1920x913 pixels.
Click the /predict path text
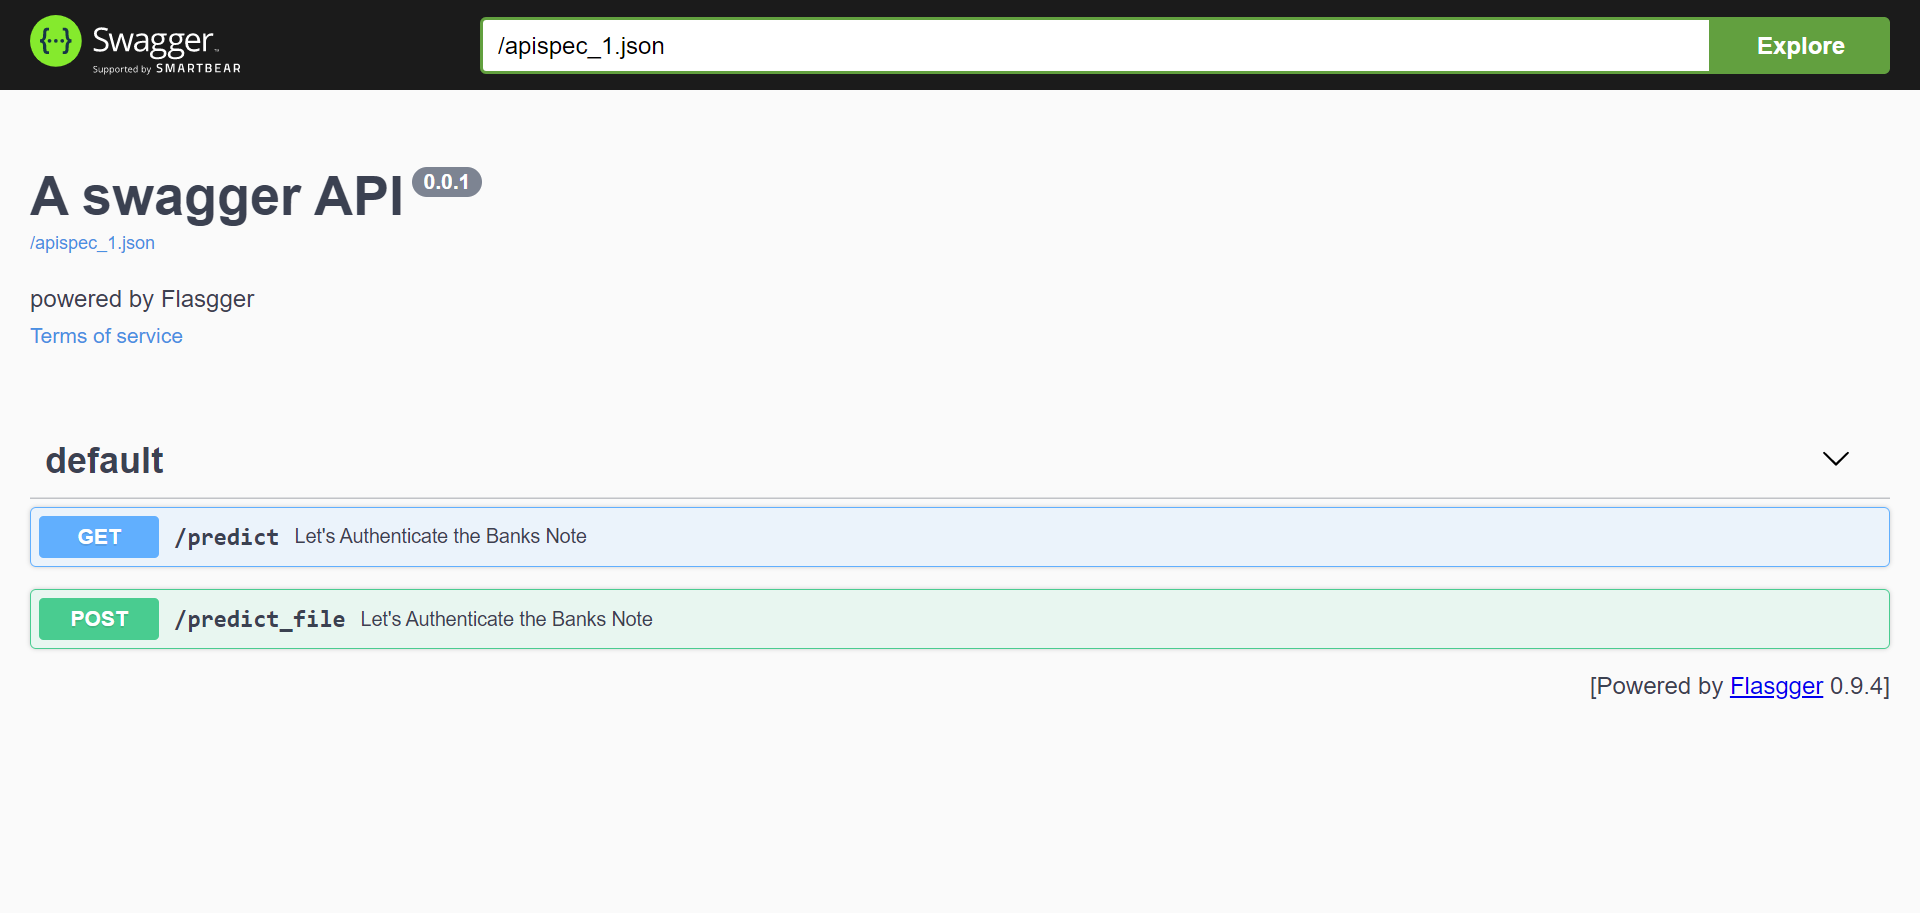227,537
